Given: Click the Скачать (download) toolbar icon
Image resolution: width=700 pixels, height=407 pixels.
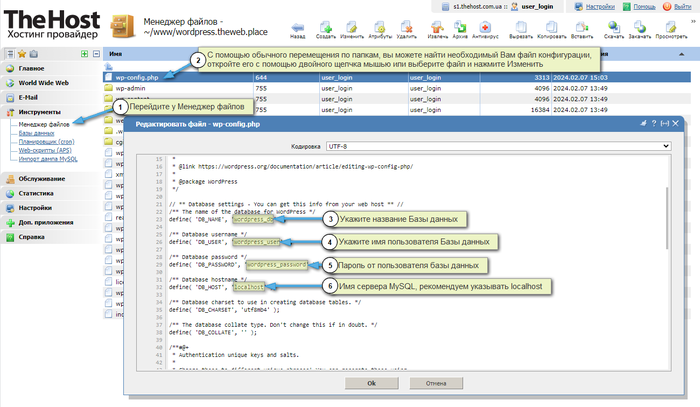Looking at the screenshot, I should (x=614, y=30).
